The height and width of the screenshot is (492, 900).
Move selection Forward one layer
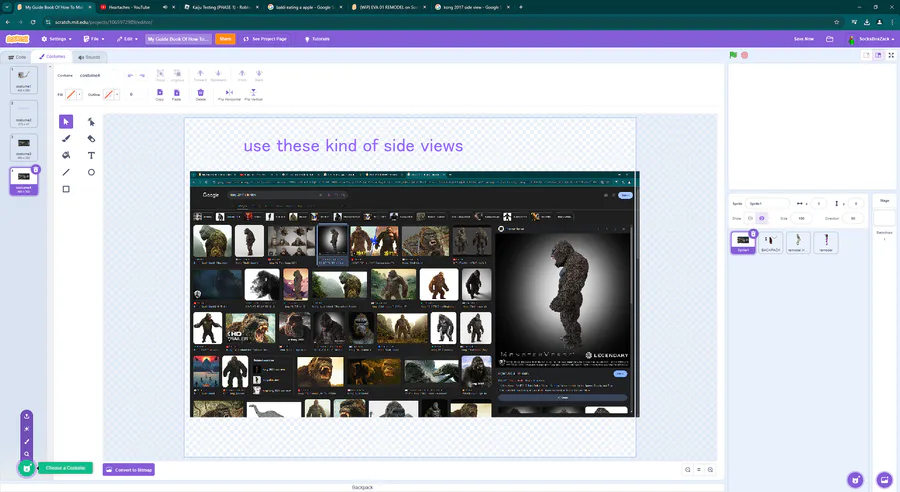[200, 75]
